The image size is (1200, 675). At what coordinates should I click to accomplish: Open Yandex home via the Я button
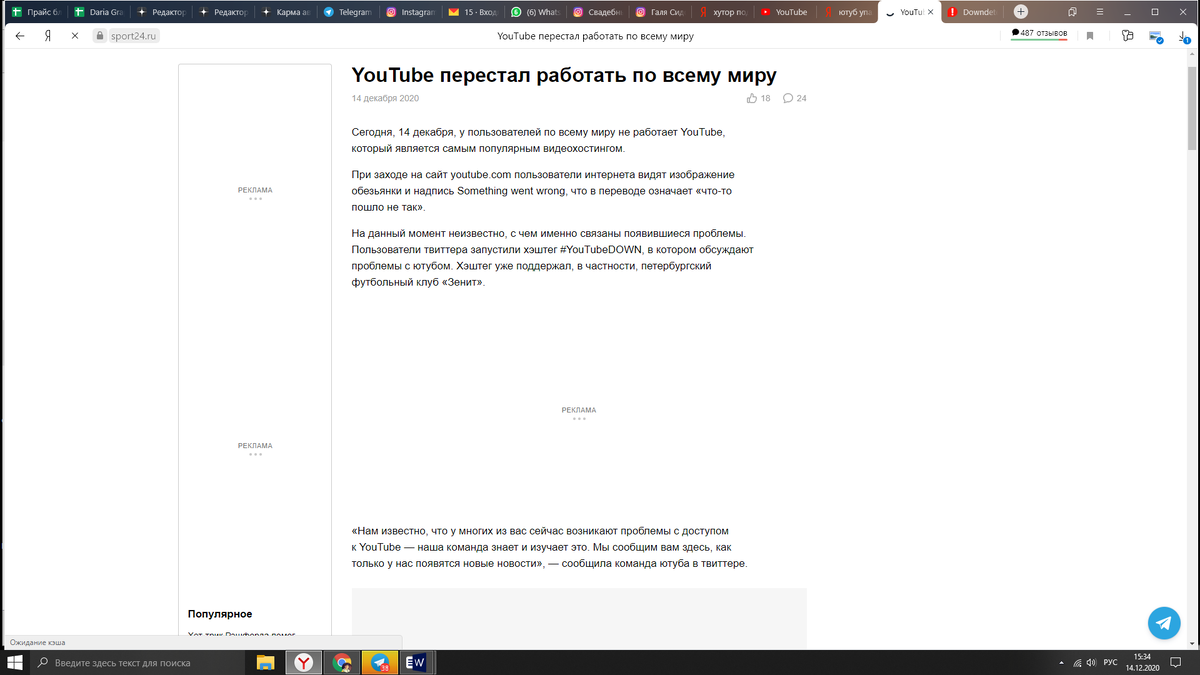(x=47, y=36)
